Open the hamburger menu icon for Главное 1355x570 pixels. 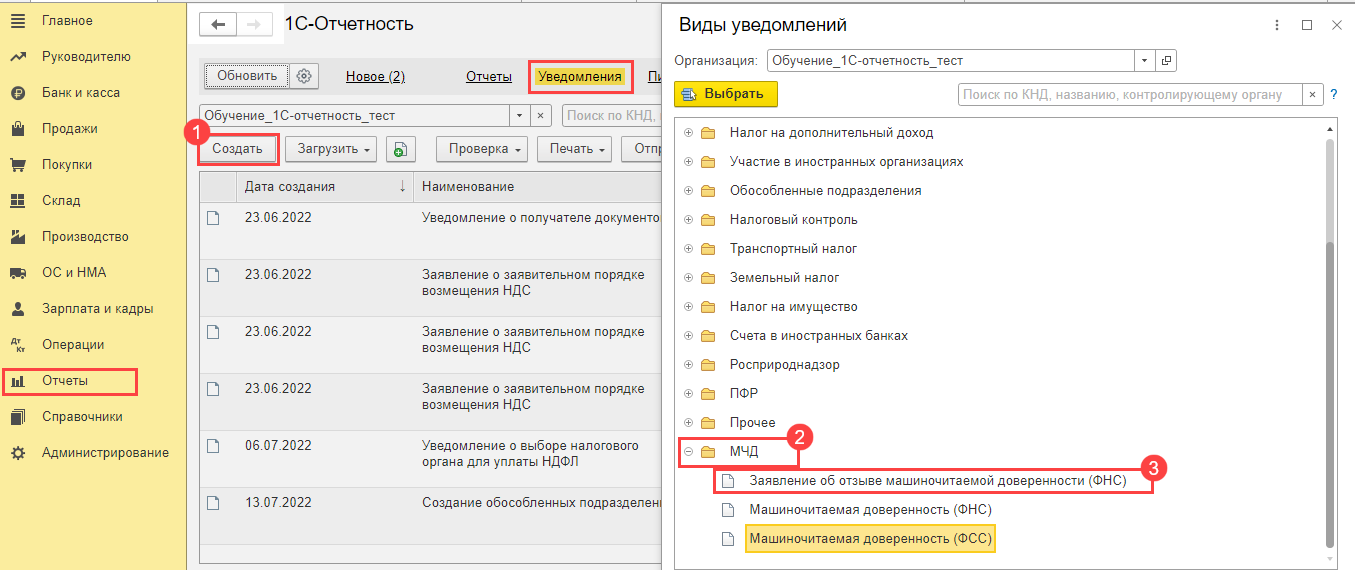[17, 21]
